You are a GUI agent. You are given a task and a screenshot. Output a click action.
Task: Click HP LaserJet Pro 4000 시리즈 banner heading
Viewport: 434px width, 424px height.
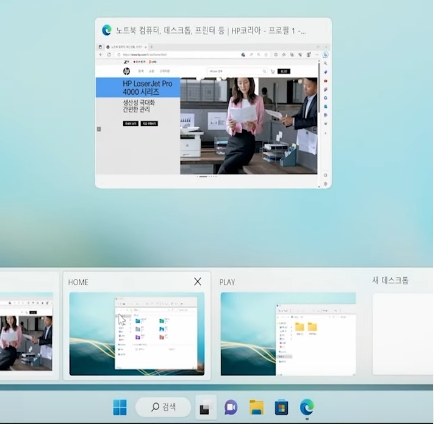pos(147,88)
